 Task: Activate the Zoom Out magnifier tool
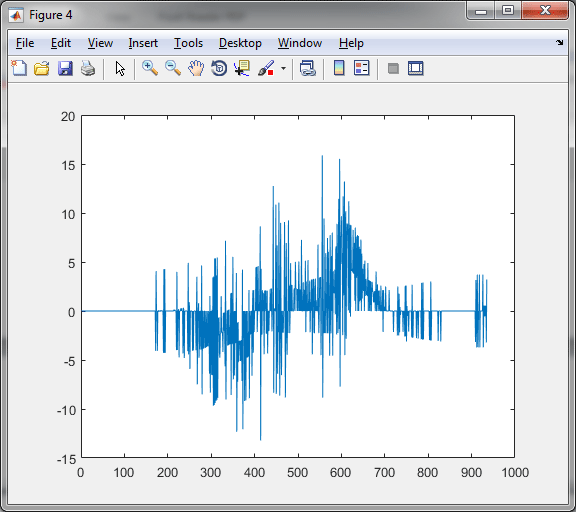pyautogui.click(x=173, y=68)
